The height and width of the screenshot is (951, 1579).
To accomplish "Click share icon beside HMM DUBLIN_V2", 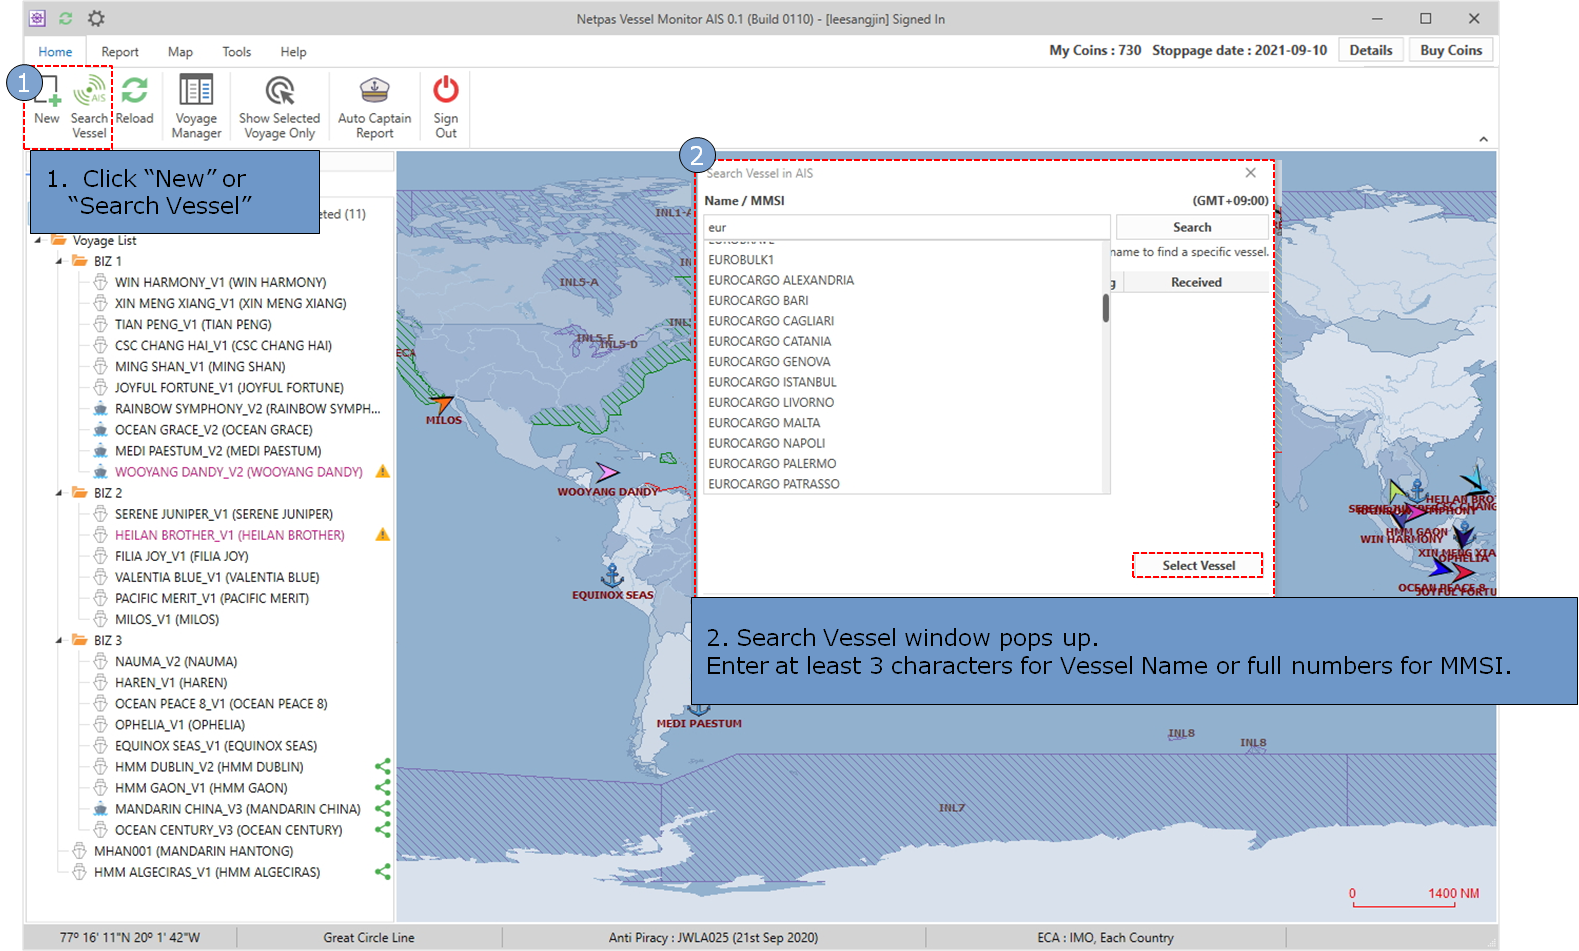I will click(x=382, y=766).
